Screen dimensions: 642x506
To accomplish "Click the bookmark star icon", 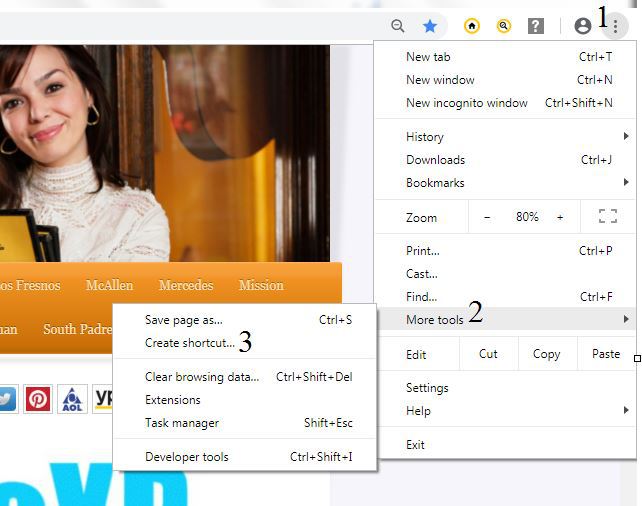I will pos(430,26).
